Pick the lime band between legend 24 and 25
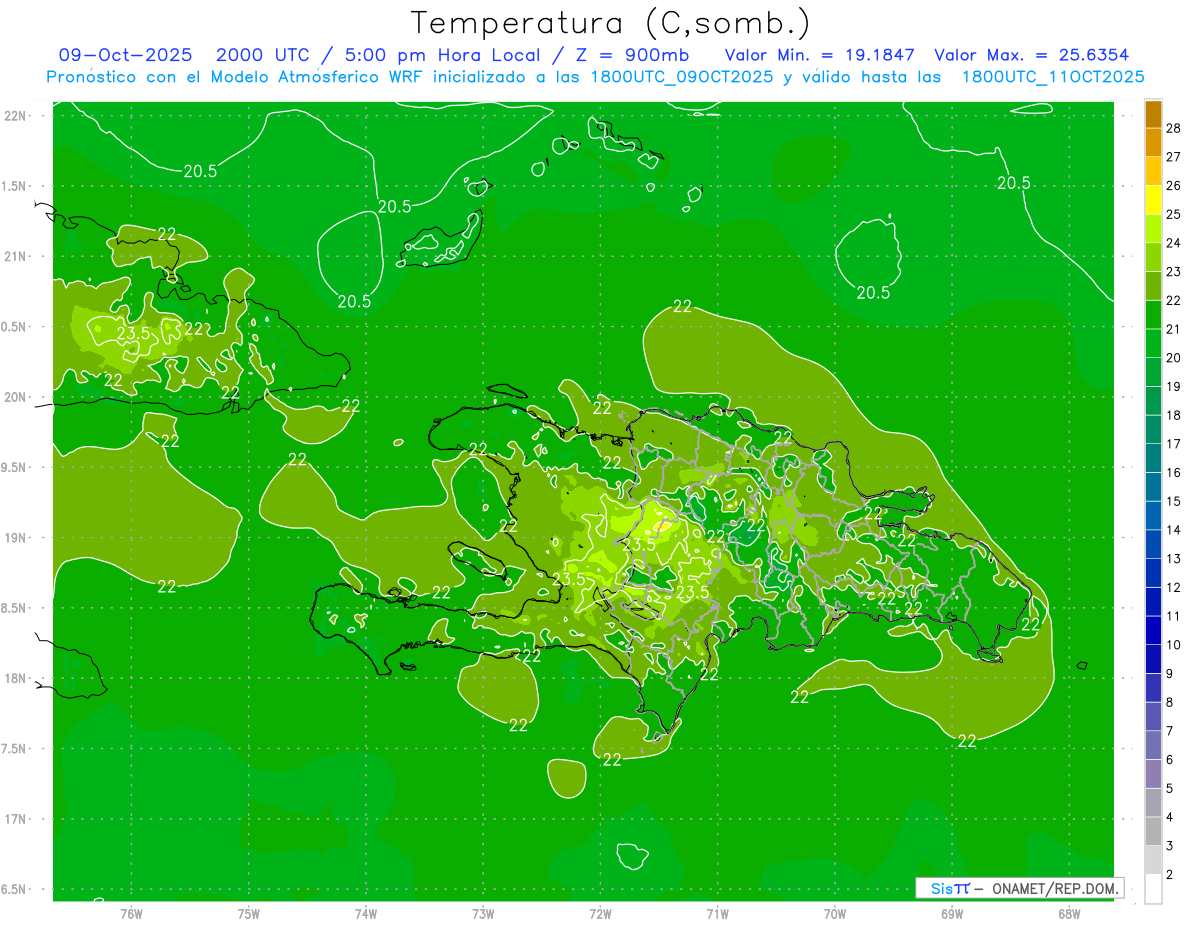The image size is (1200, 927). 1153,229
